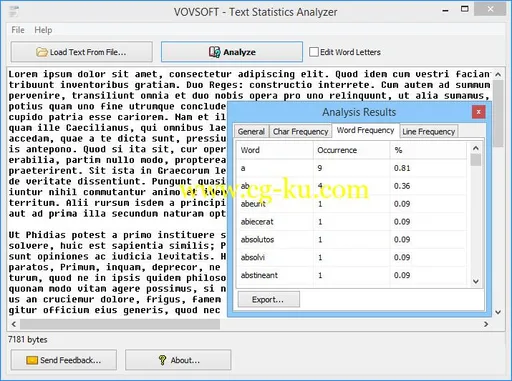The width and height of the screenshot is (512, 381).
Task: Sort by the Occurrence column header
Action: click(351, 150)
